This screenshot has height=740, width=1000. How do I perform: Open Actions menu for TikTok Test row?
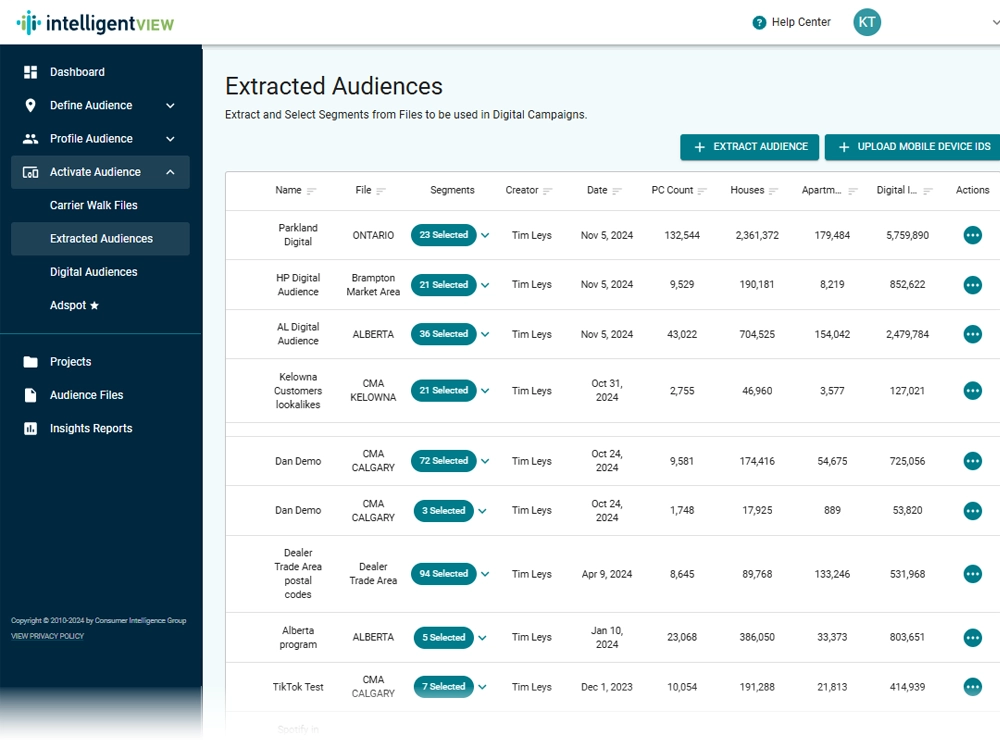click(972, 687)
